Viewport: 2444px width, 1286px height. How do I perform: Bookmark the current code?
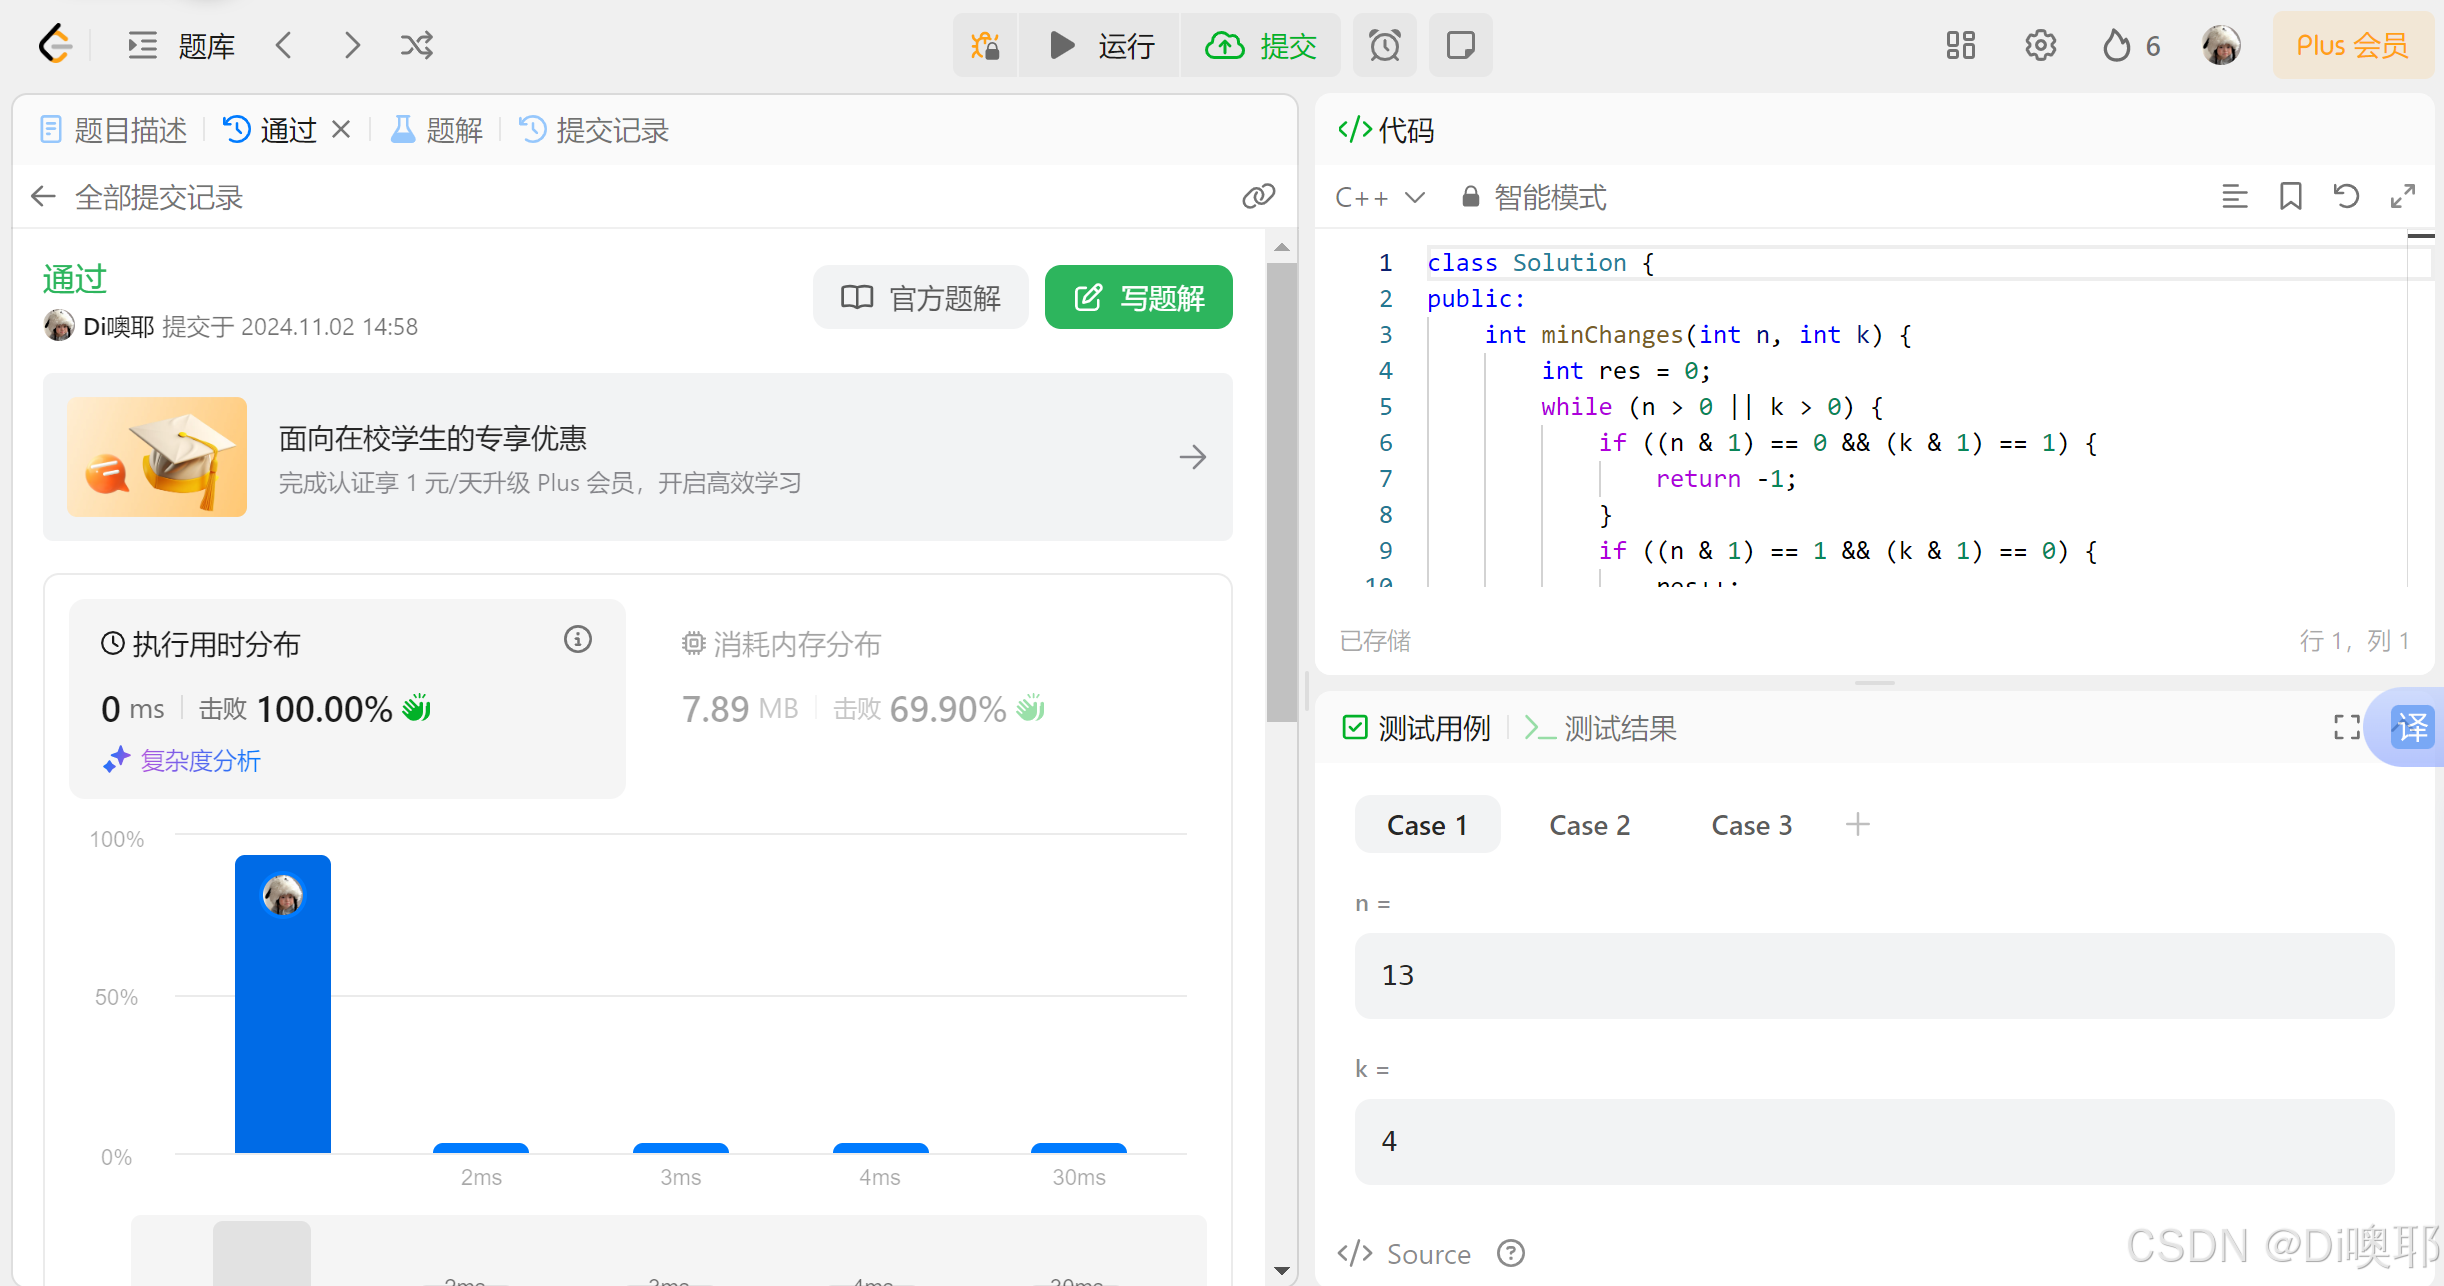pyautogui.click(x=2291, y=196)
